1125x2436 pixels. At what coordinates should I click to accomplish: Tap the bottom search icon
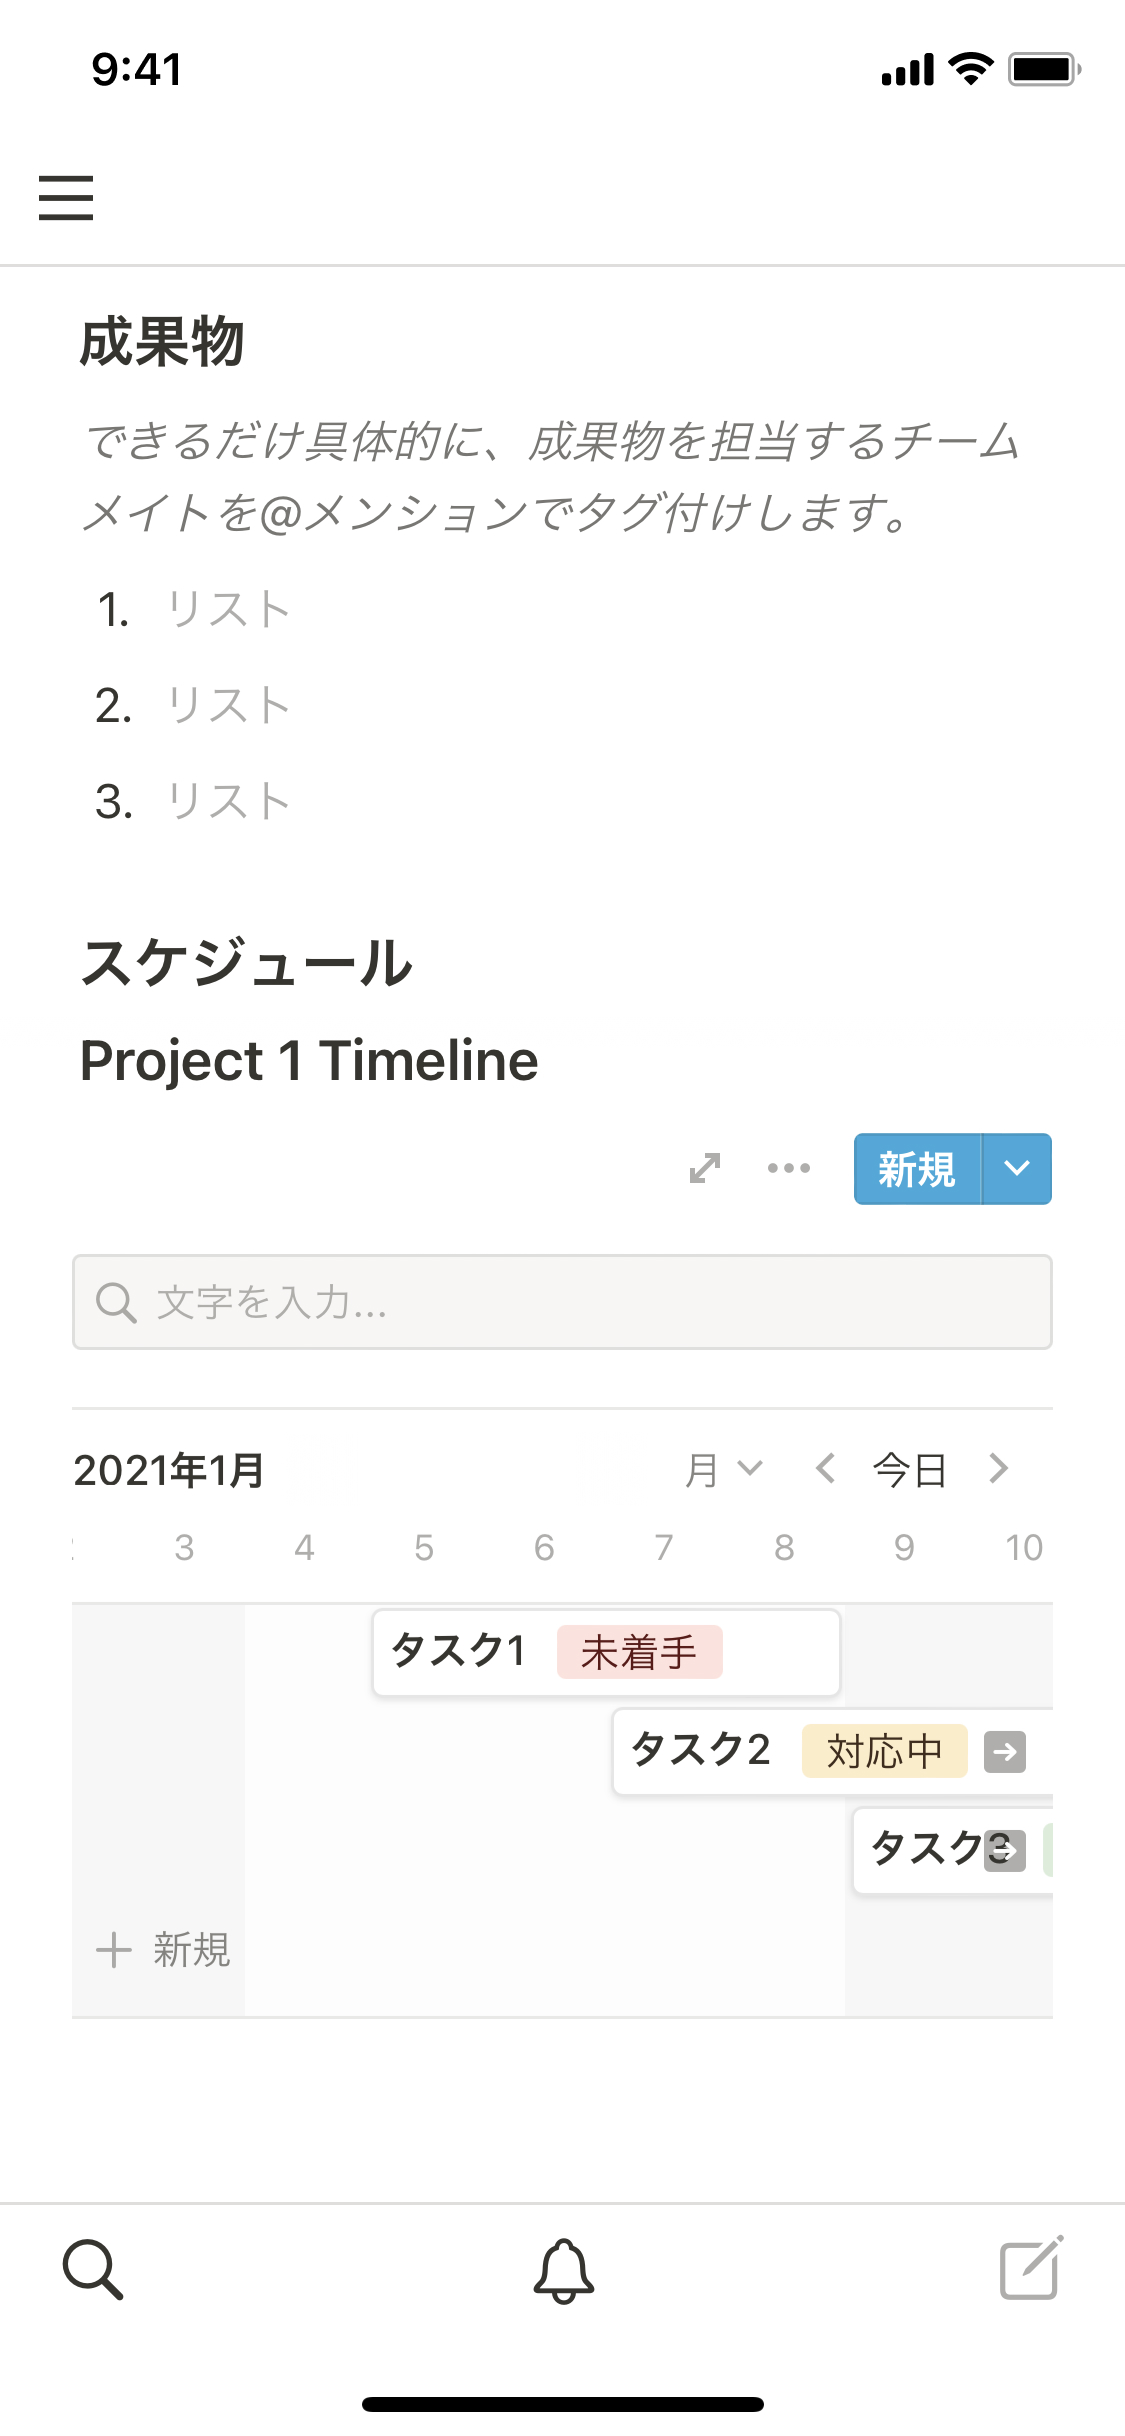click(93, 2270)
